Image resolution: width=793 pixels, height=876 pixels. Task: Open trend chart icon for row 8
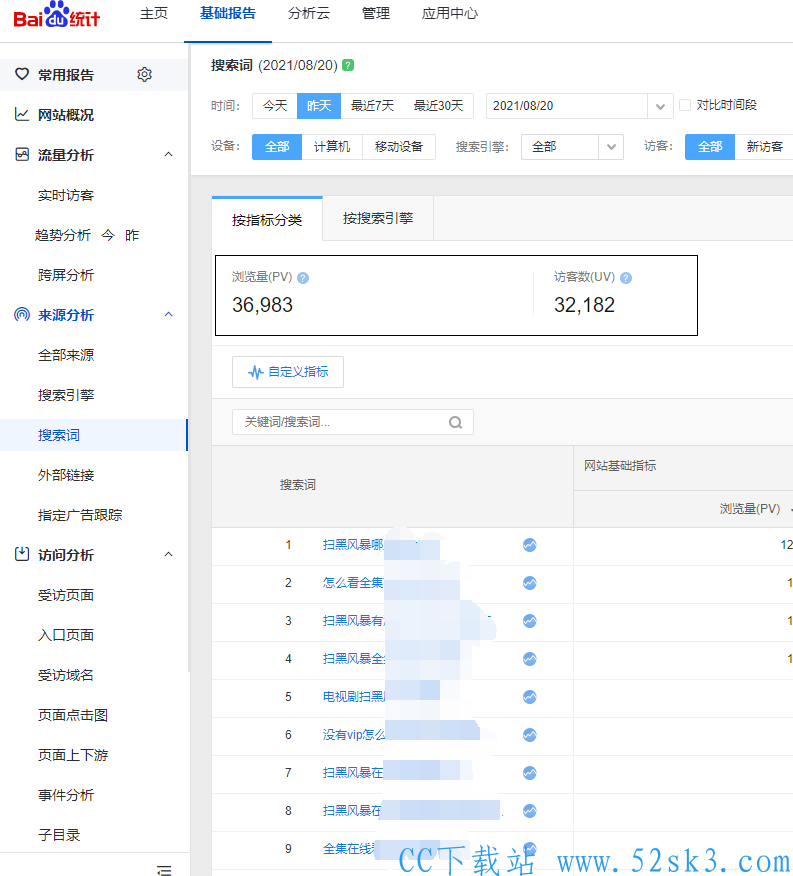[530, 811]
